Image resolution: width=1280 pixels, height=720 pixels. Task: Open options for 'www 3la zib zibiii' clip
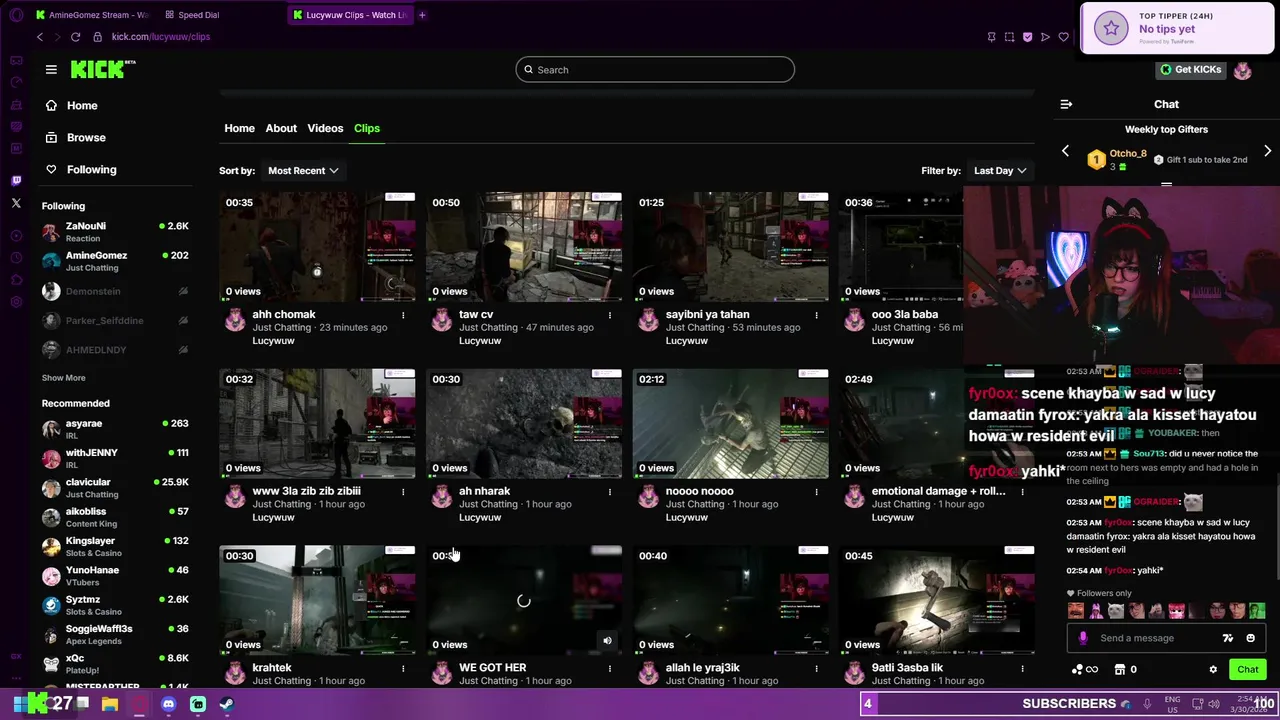coord(403,492)
